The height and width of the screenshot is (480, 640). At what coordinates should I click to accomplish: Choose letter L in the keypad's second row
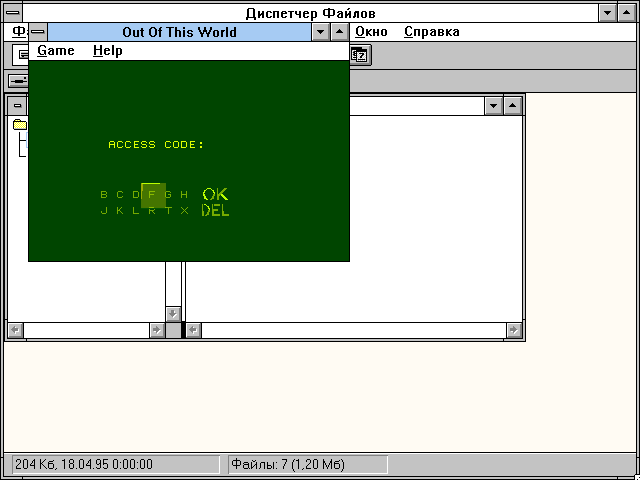pyautogui.click(x=136, y=211)
